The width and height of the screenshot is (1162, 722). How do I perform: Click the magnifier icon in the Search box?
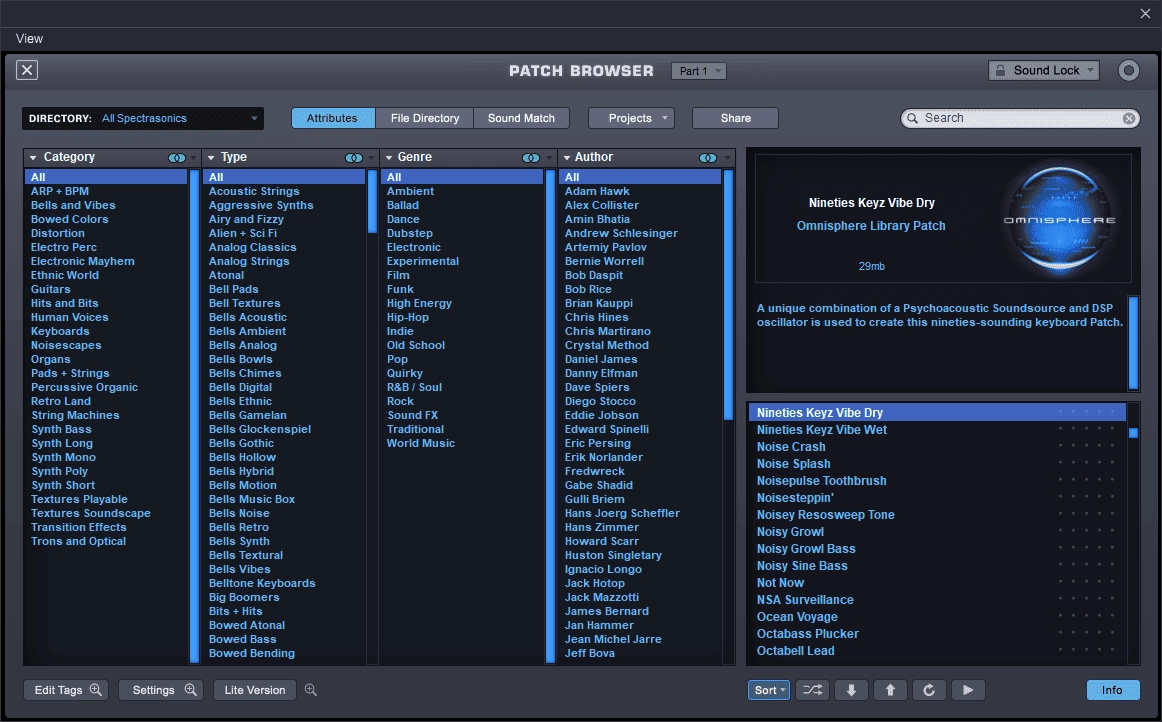click(913, 118)
